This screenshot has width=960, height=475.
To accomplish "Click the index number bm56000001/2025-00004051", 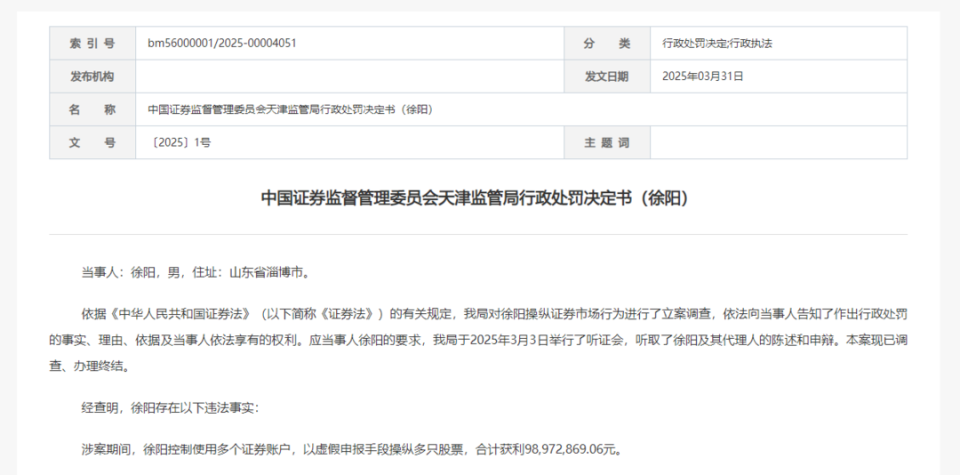I will (x=222, y=43).
